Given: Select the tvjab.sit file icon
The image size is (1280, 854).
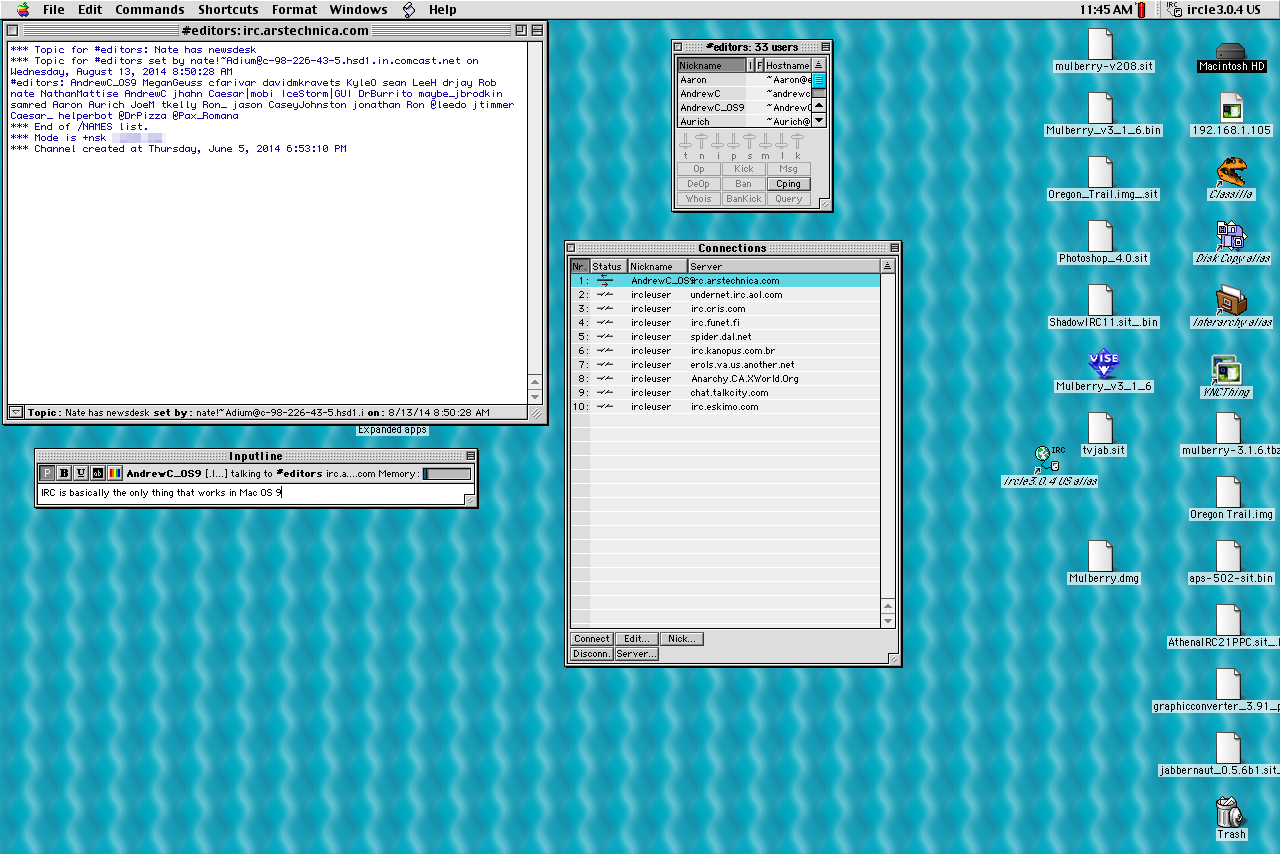Looking at the screenshot, I should [x=1103, y=435].
